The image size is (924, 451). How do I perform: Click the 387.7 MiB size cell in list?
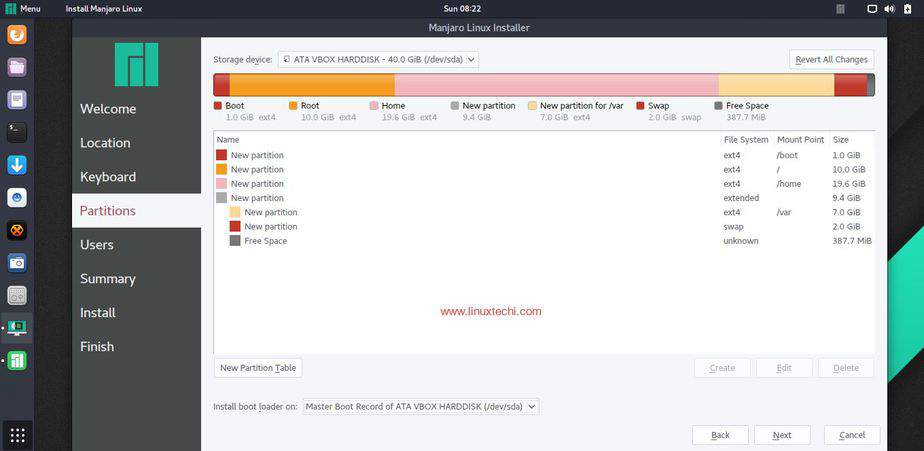[852, 241]
